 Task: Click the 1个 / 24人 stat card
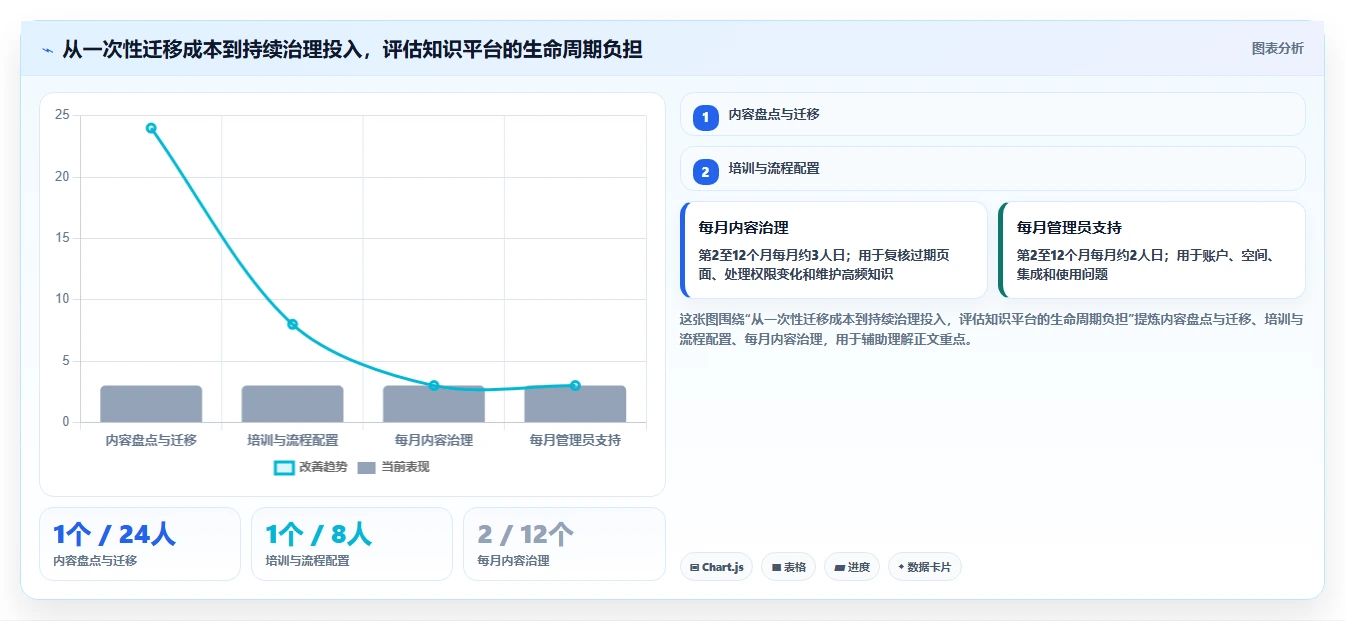[x=140, y=544]
